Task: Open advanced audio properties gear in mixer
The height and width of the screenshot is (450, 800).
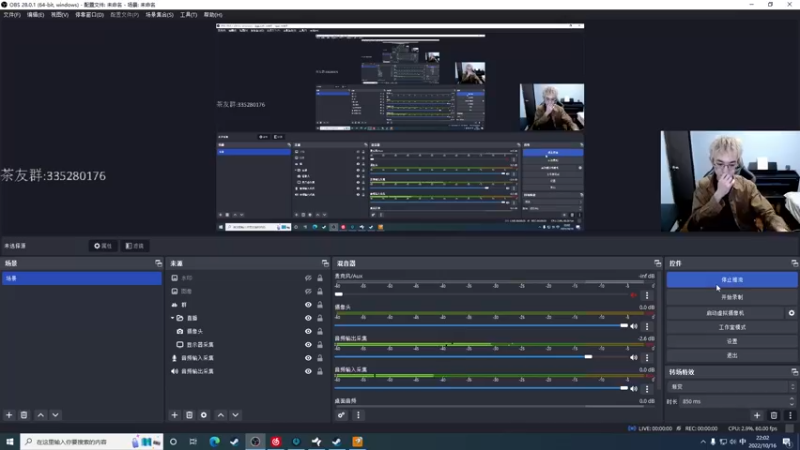Action: [x=341, y=415]
